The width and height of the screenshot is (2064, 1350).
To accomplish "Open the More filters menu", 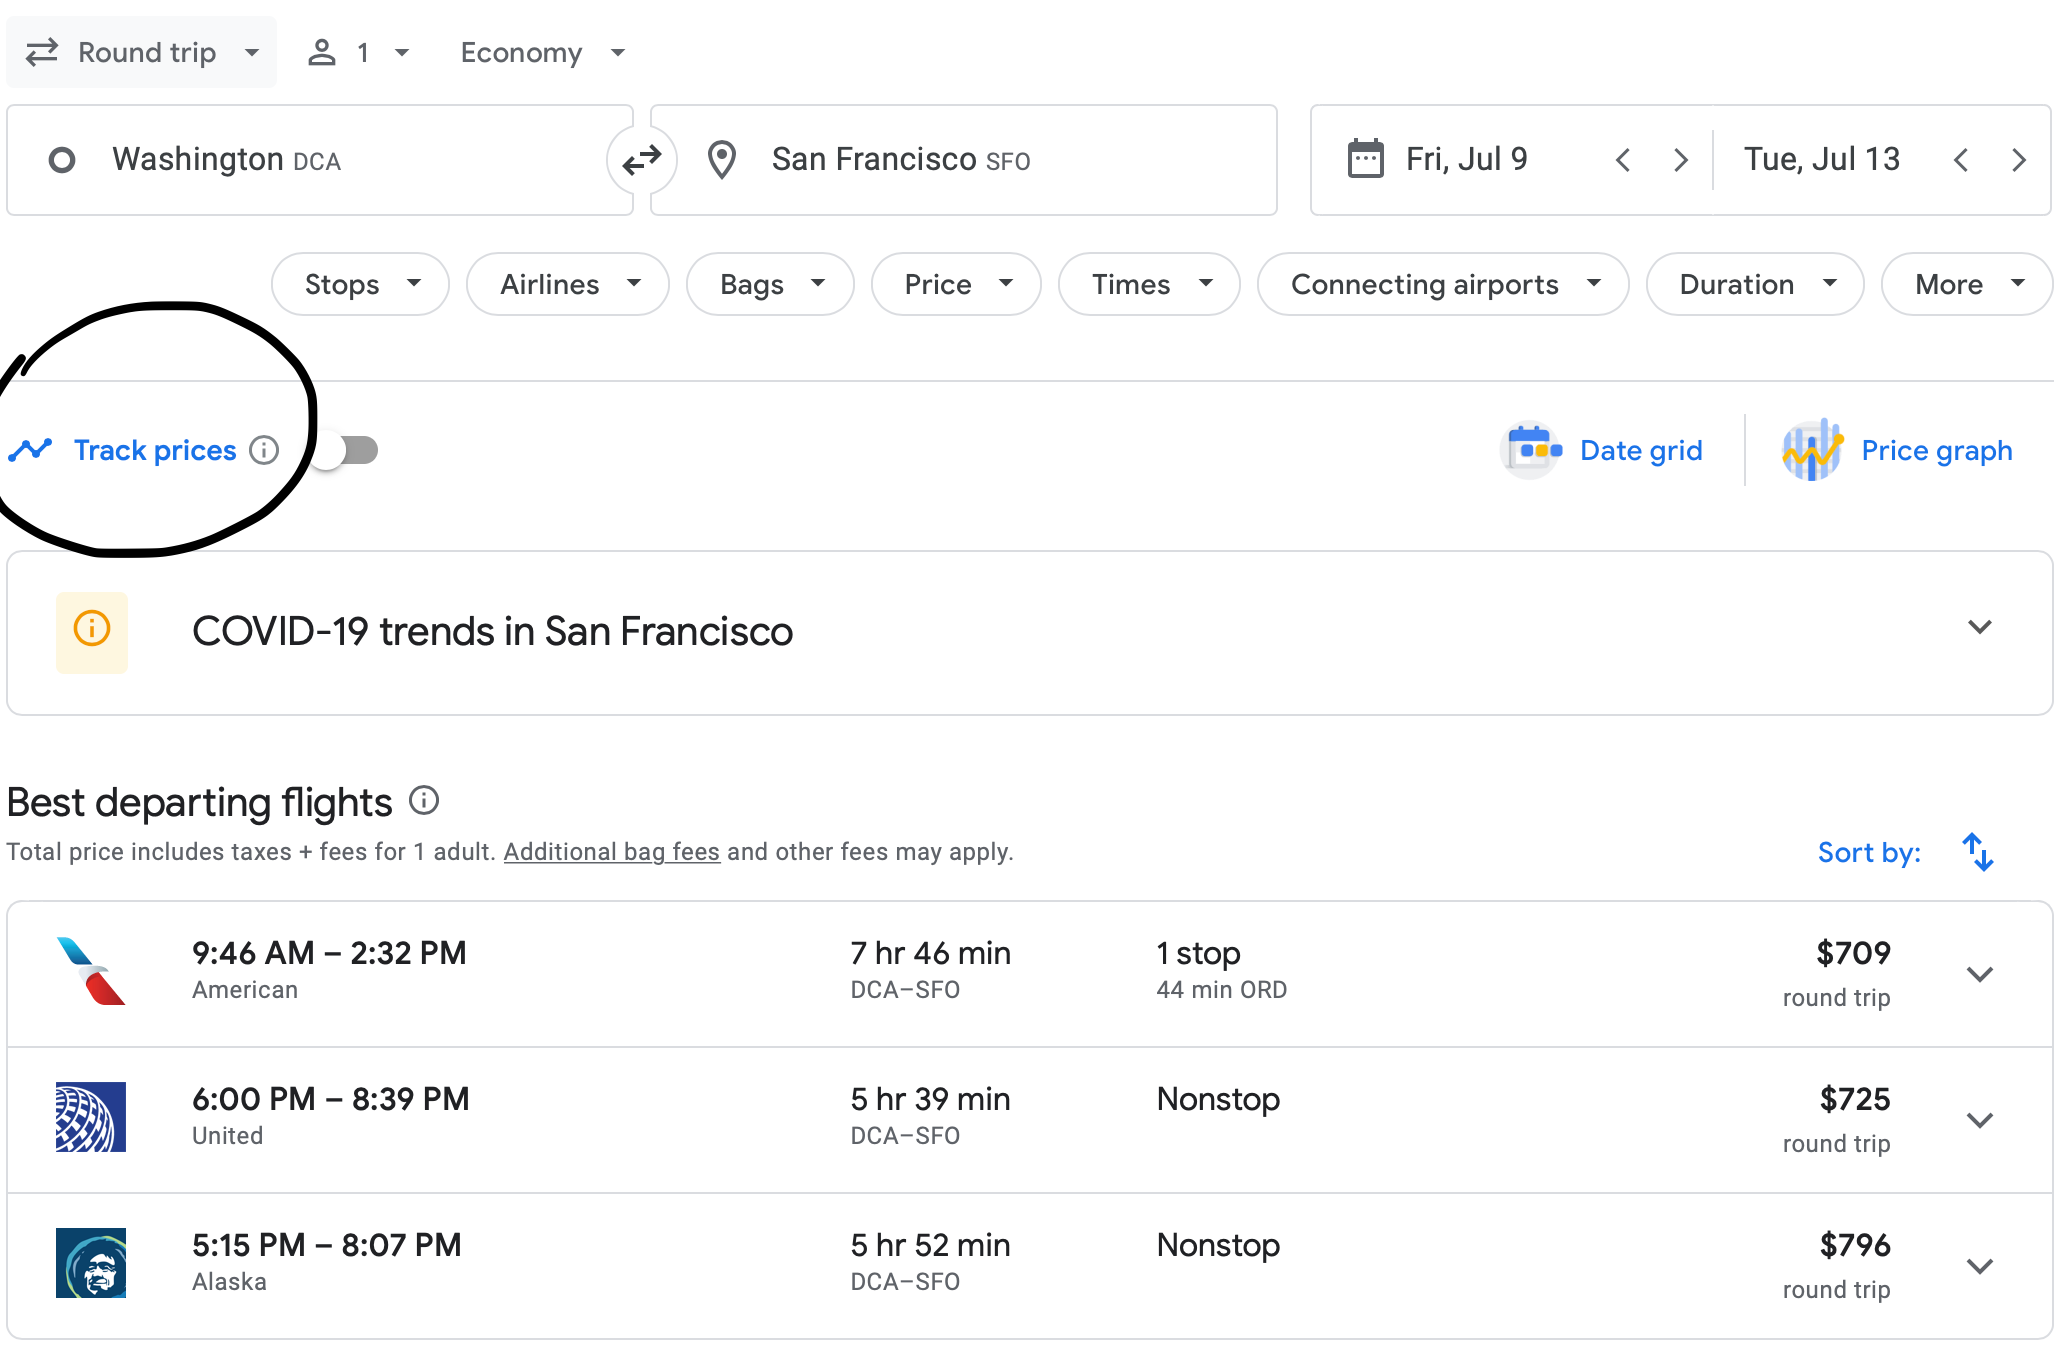I will pyautogui.click(x=1966, y=284).
